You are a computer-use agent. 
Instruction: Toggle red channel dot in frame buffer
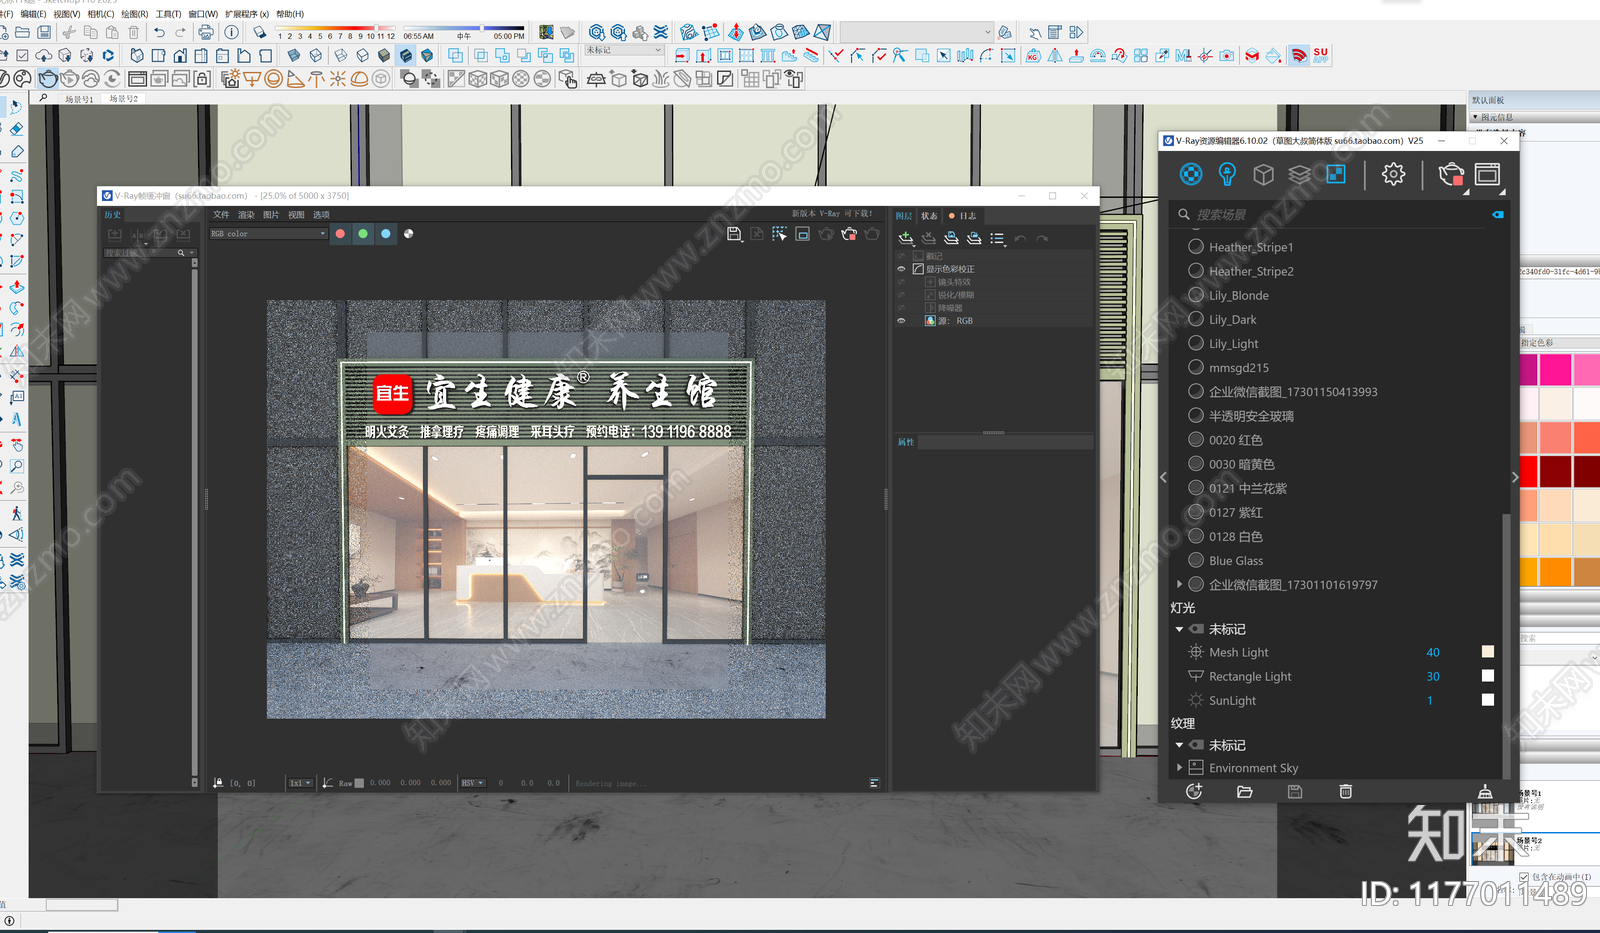[x=340, y=234]
